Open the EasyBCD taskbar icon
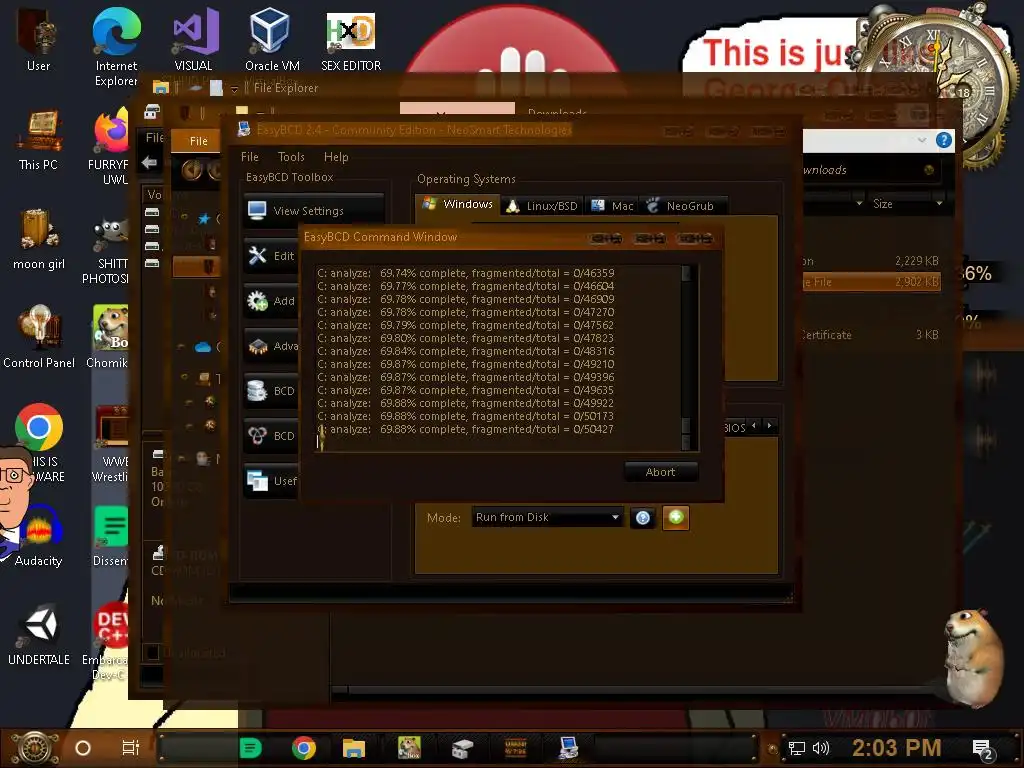The width and height of the screenshot is (1024, 768). [568, 748]
